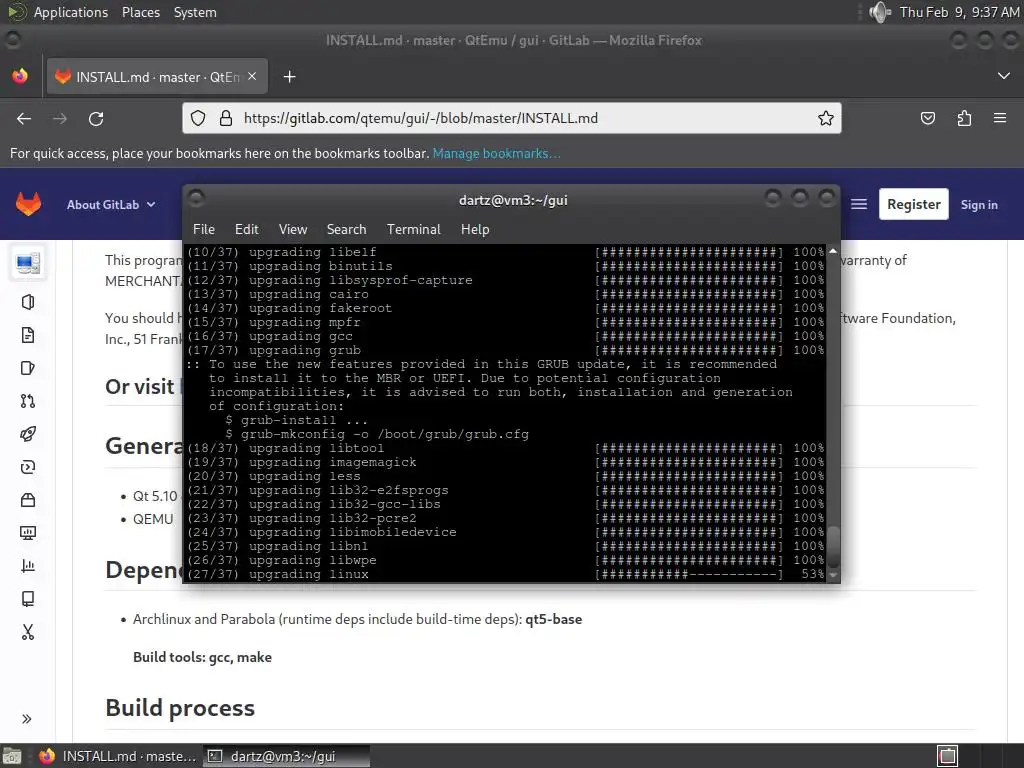This screenshot has width=1024, height=768.
Task: Go back in Firefox
Action: coord(24,118)
